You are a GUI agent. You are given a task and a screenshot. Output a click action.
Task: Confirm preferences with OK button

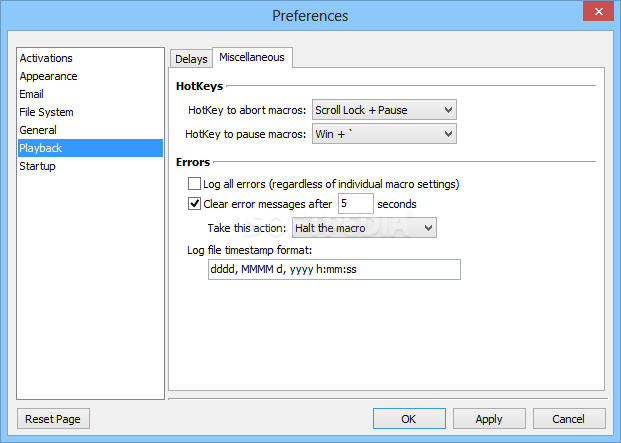click(409, 419)
